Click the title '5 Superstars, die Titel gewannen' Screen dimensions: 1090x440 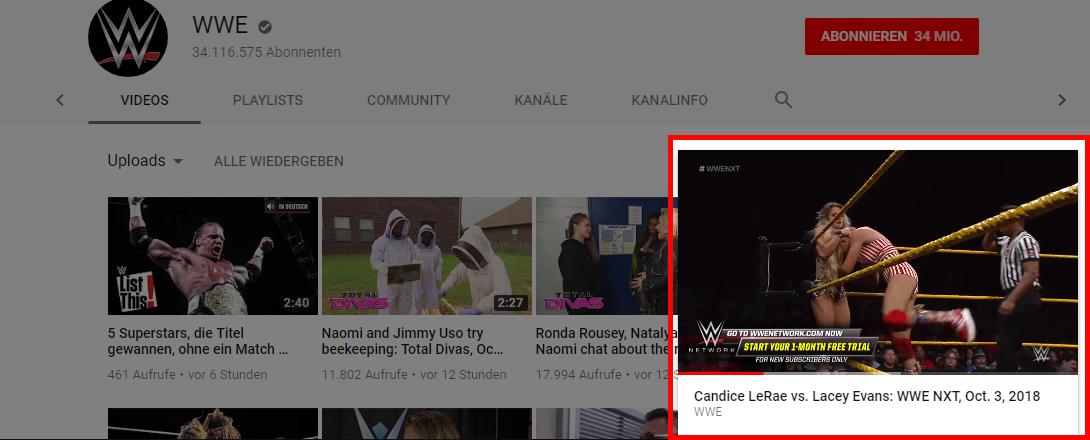198,341
